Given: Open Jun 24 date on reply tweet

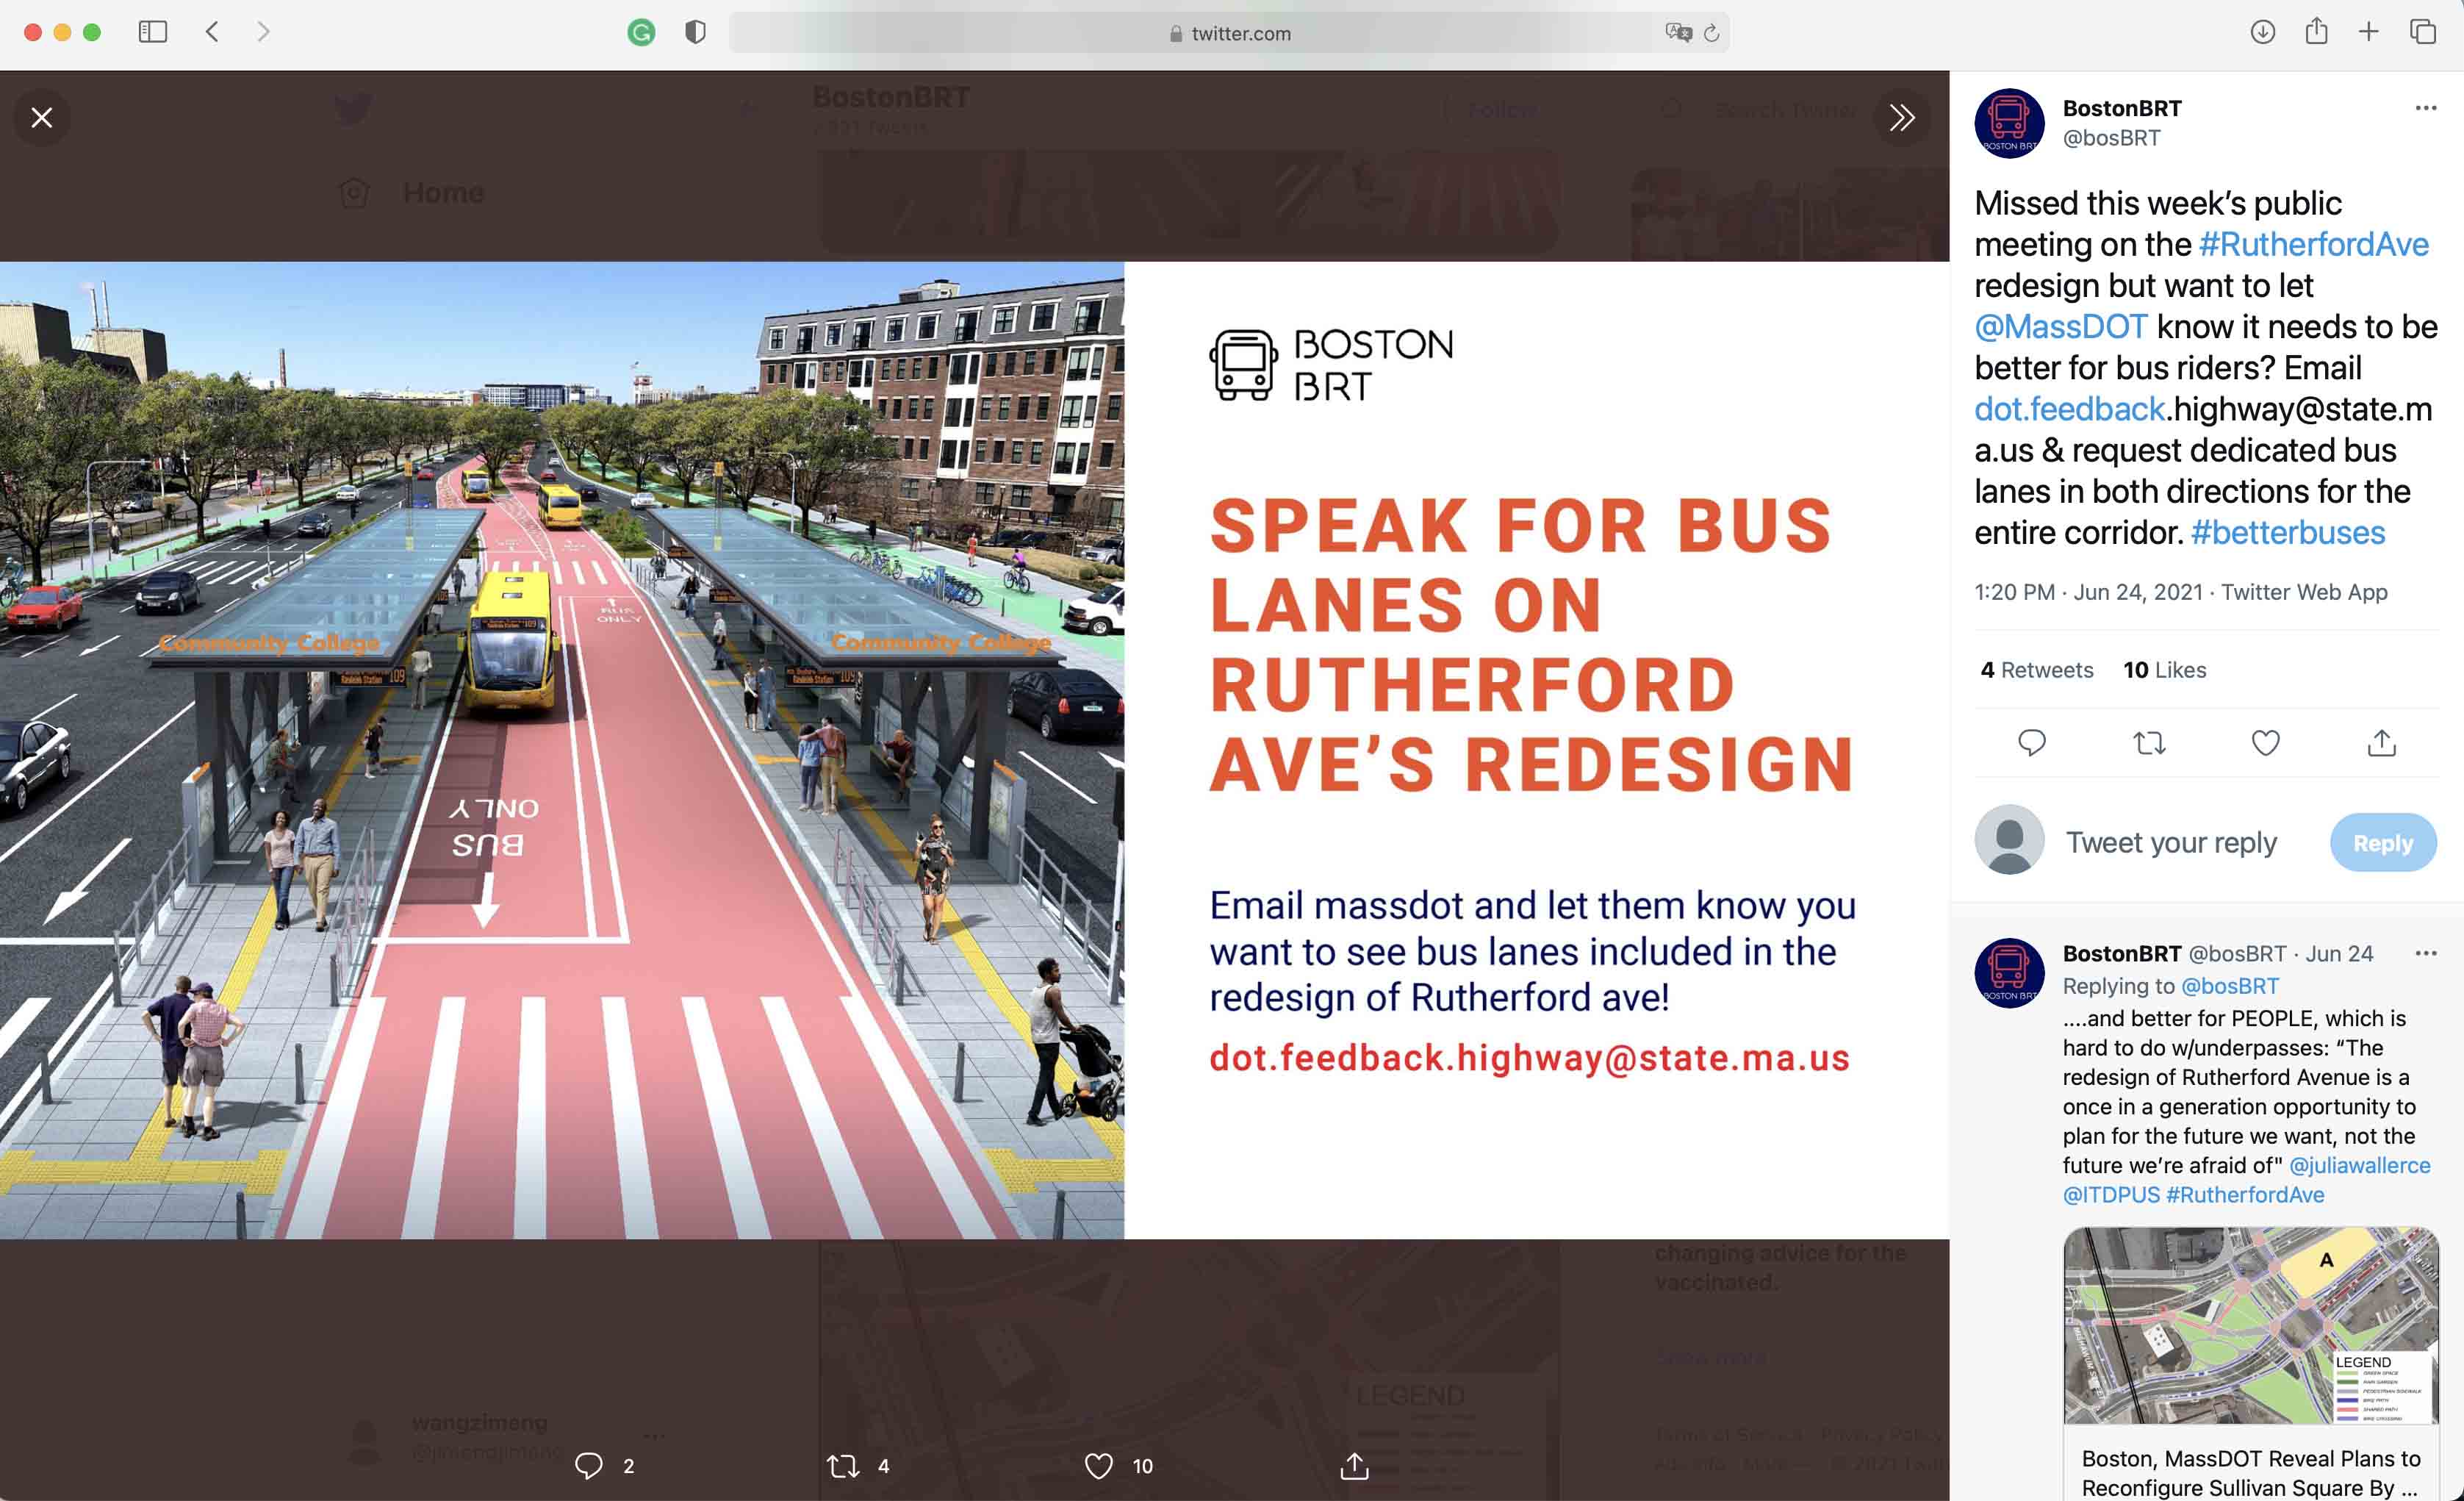Looking at the screenshot, I should 2338,954.
